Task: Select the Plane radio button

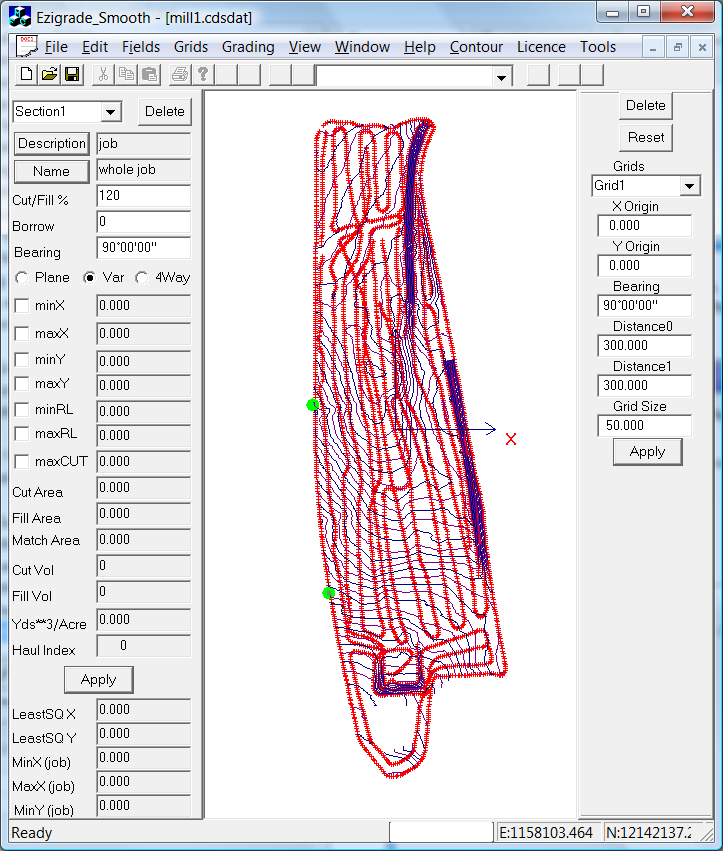Action: [22, 278]
